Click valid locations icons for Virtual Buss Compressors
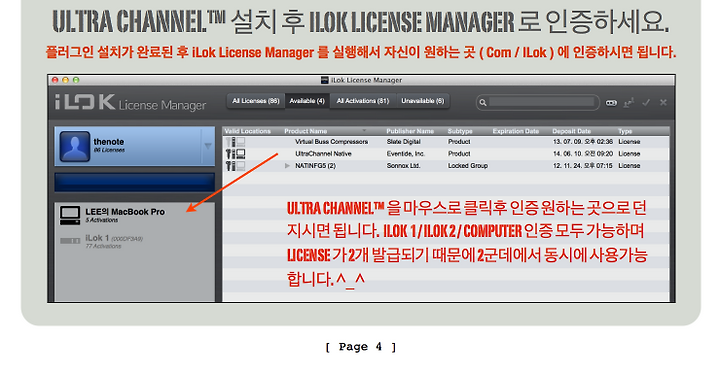The image size is (720, 372). pyautogui.click(x=235, y=142)
